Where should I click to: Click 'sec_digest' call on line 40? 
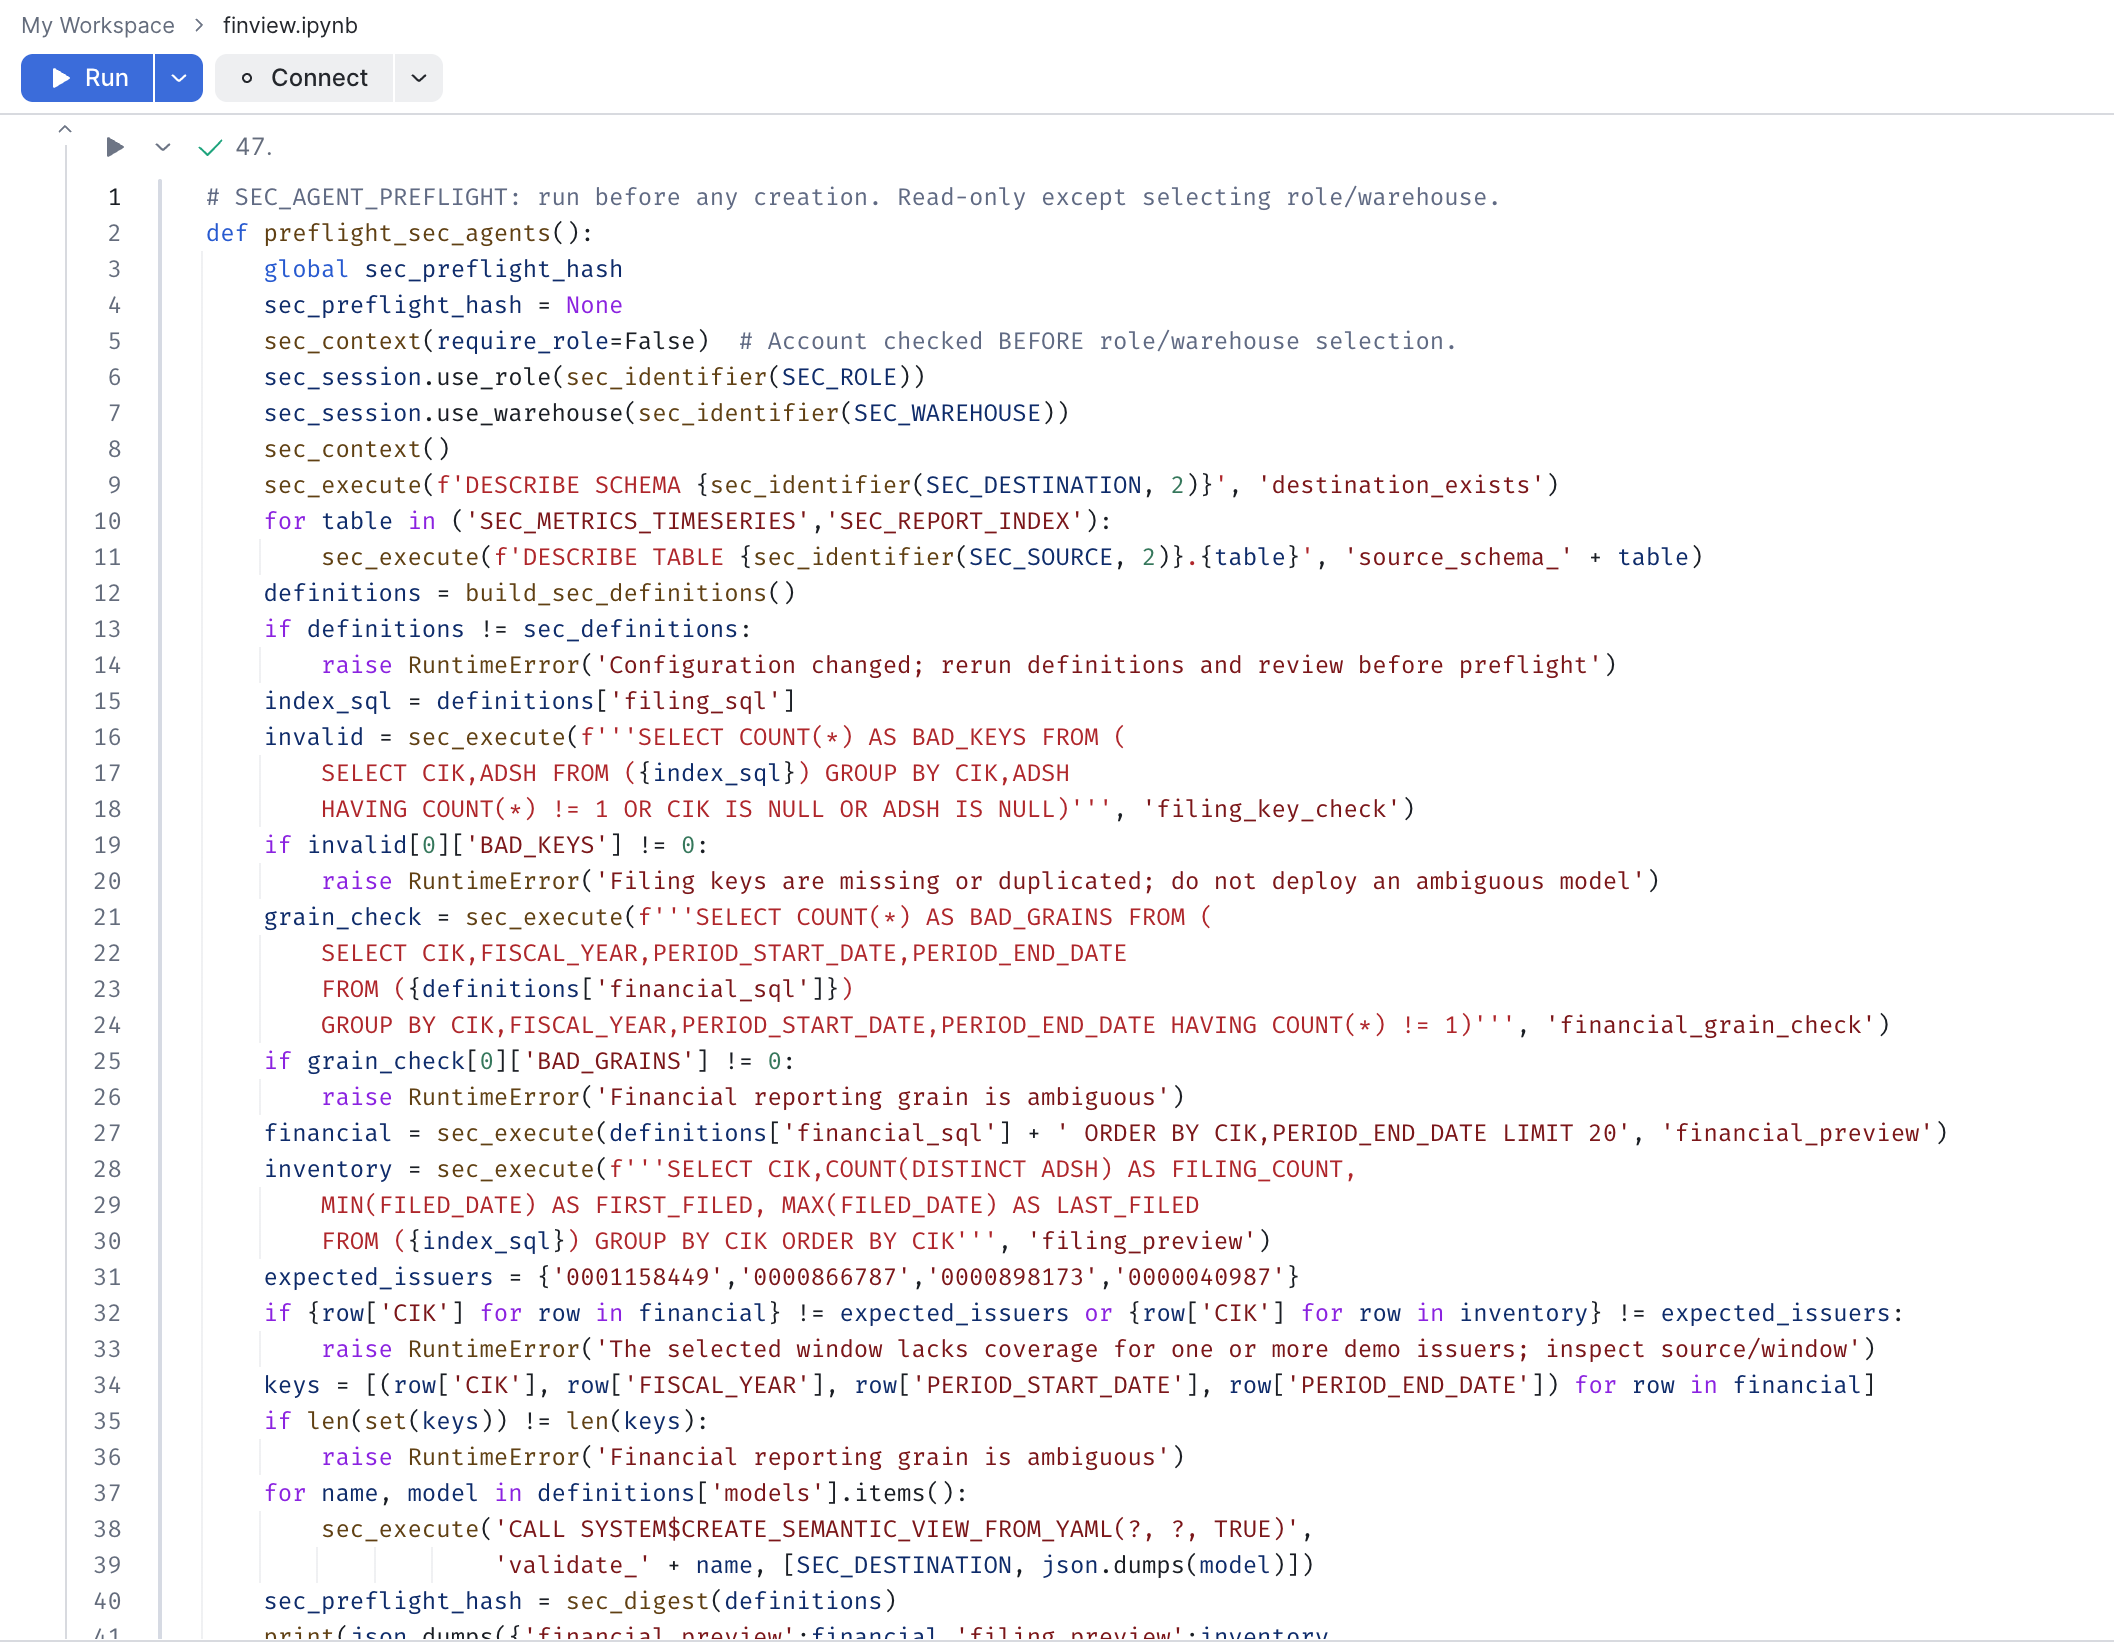[x=638, y=1601]
